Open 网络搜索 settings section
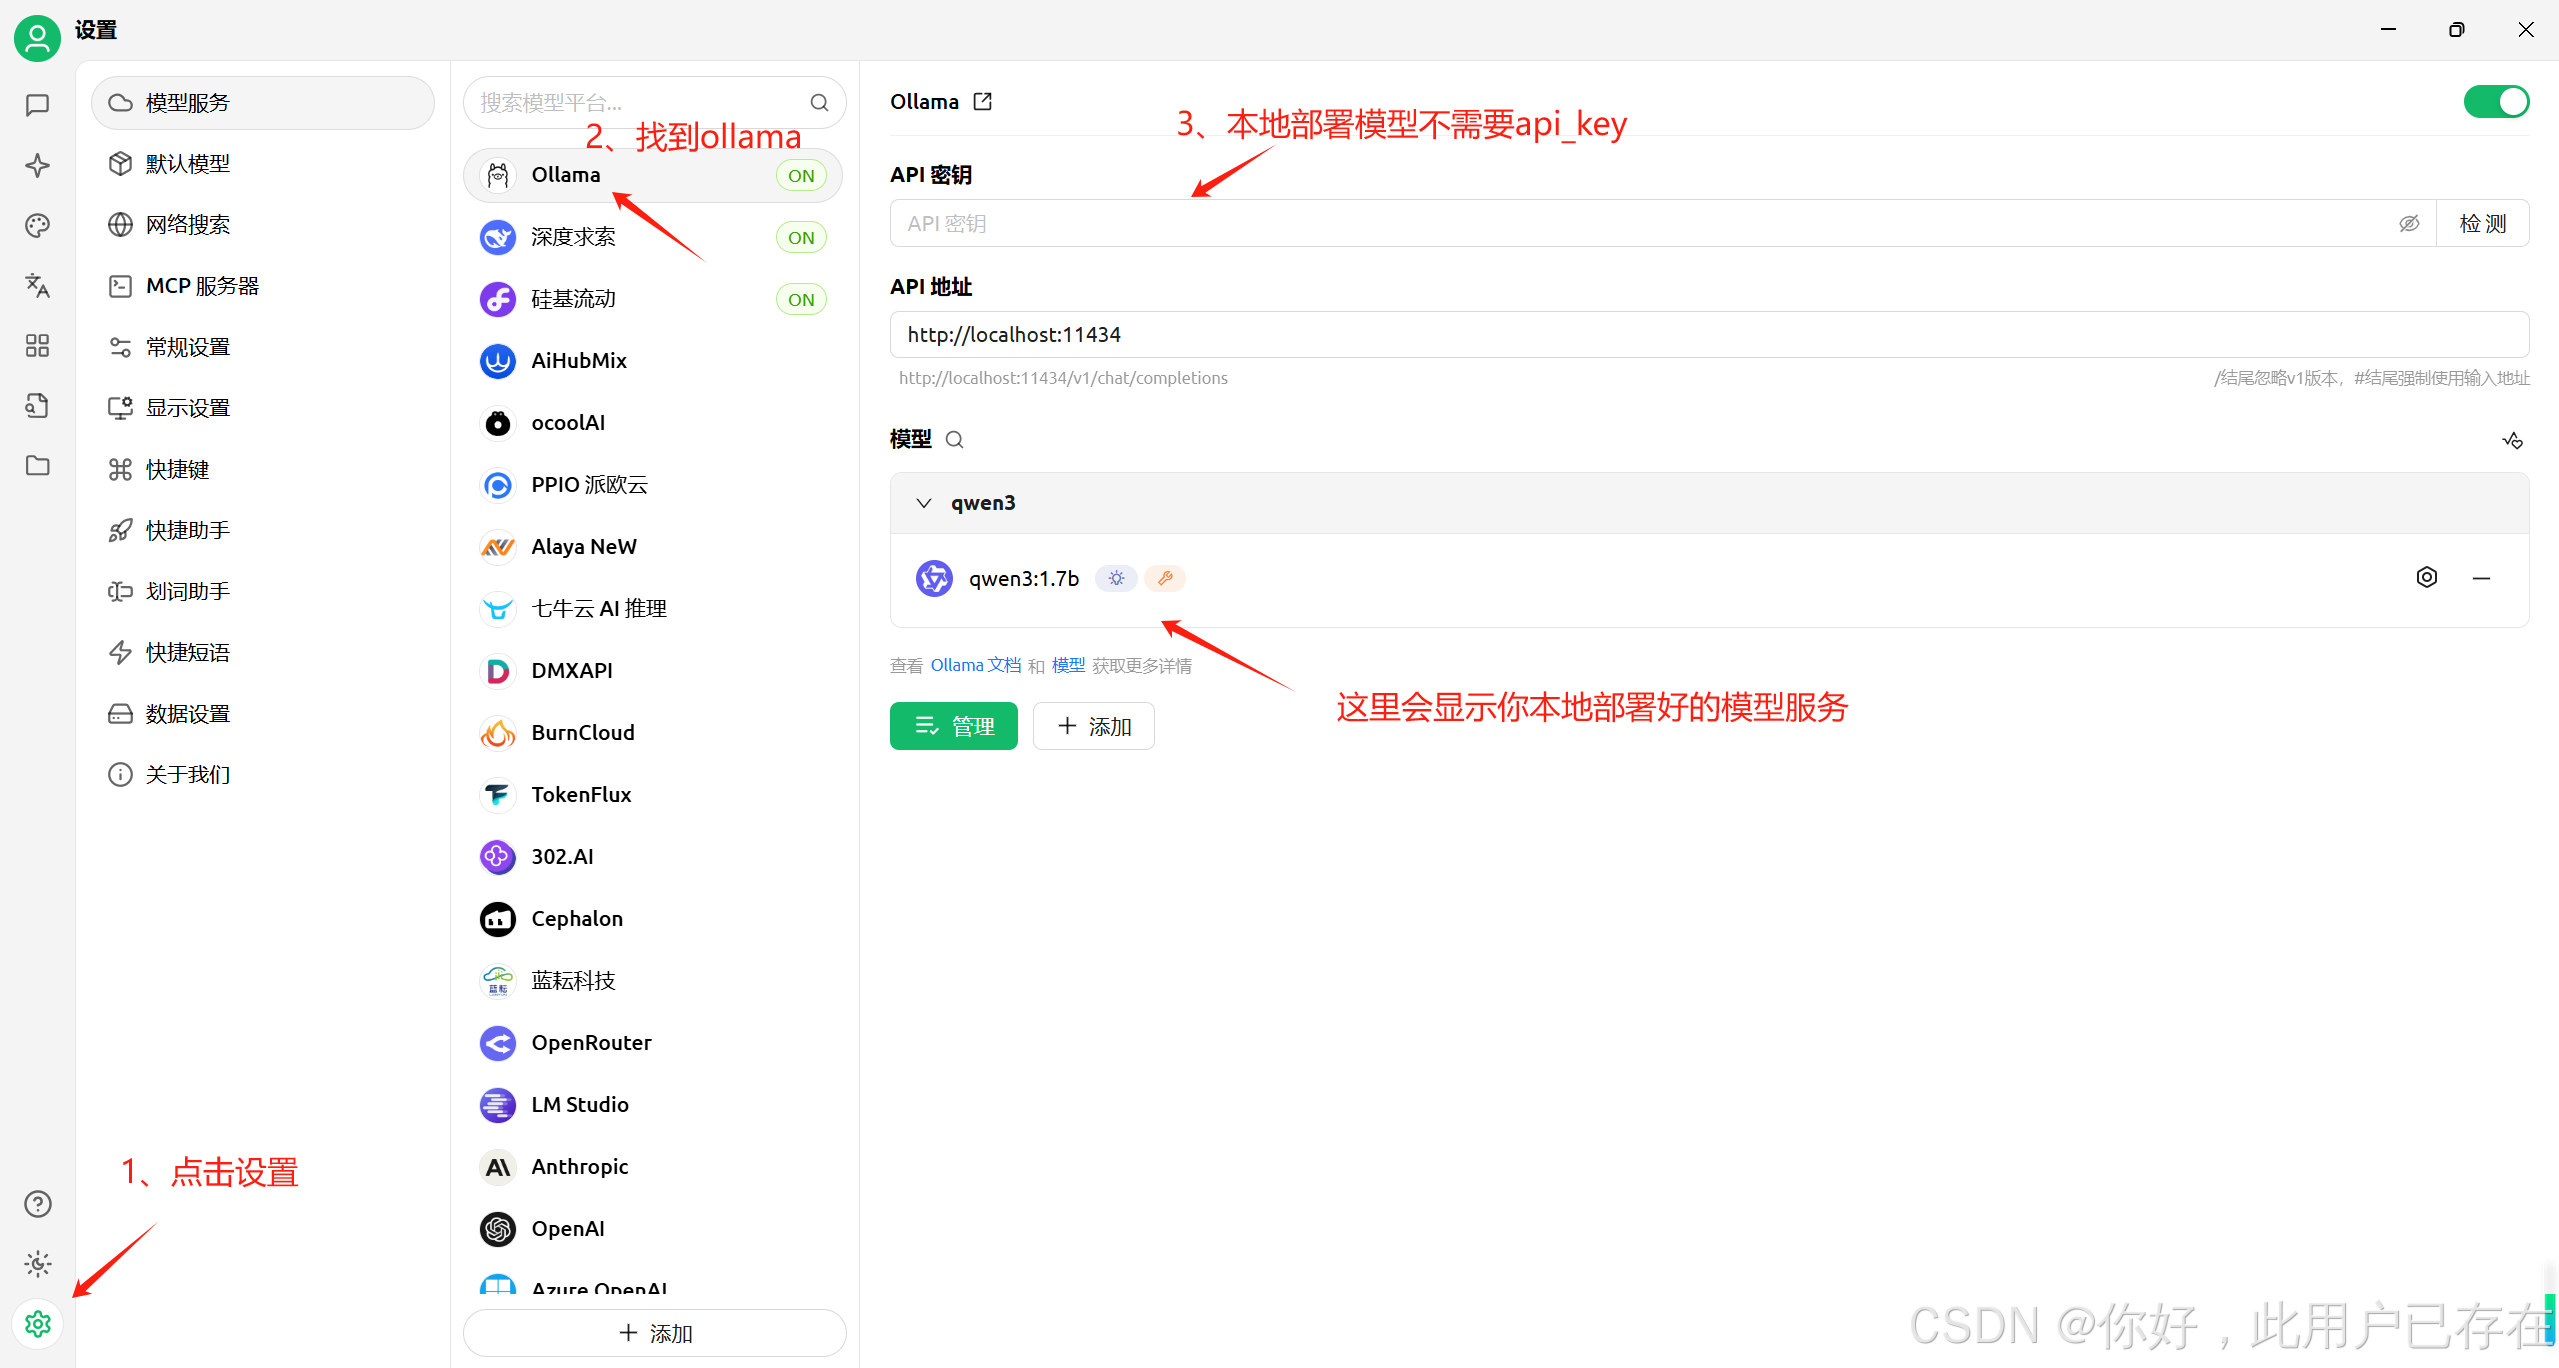 [x=263, y=225]
